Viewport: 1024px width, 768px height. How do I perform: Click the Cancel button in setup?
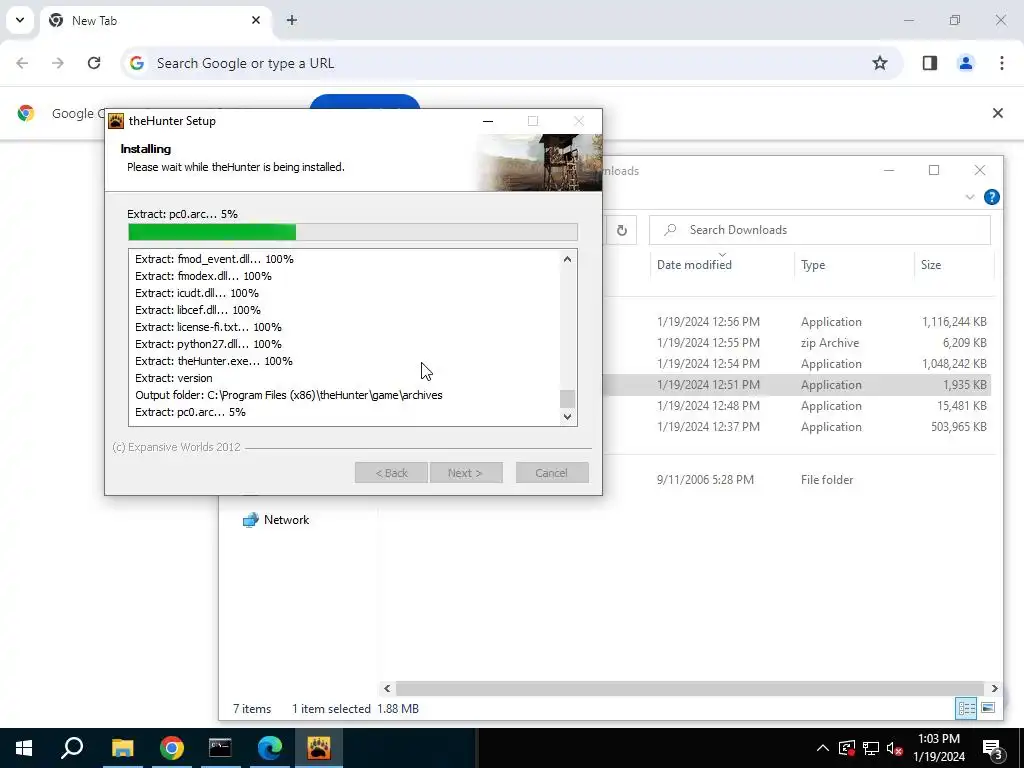552,473
